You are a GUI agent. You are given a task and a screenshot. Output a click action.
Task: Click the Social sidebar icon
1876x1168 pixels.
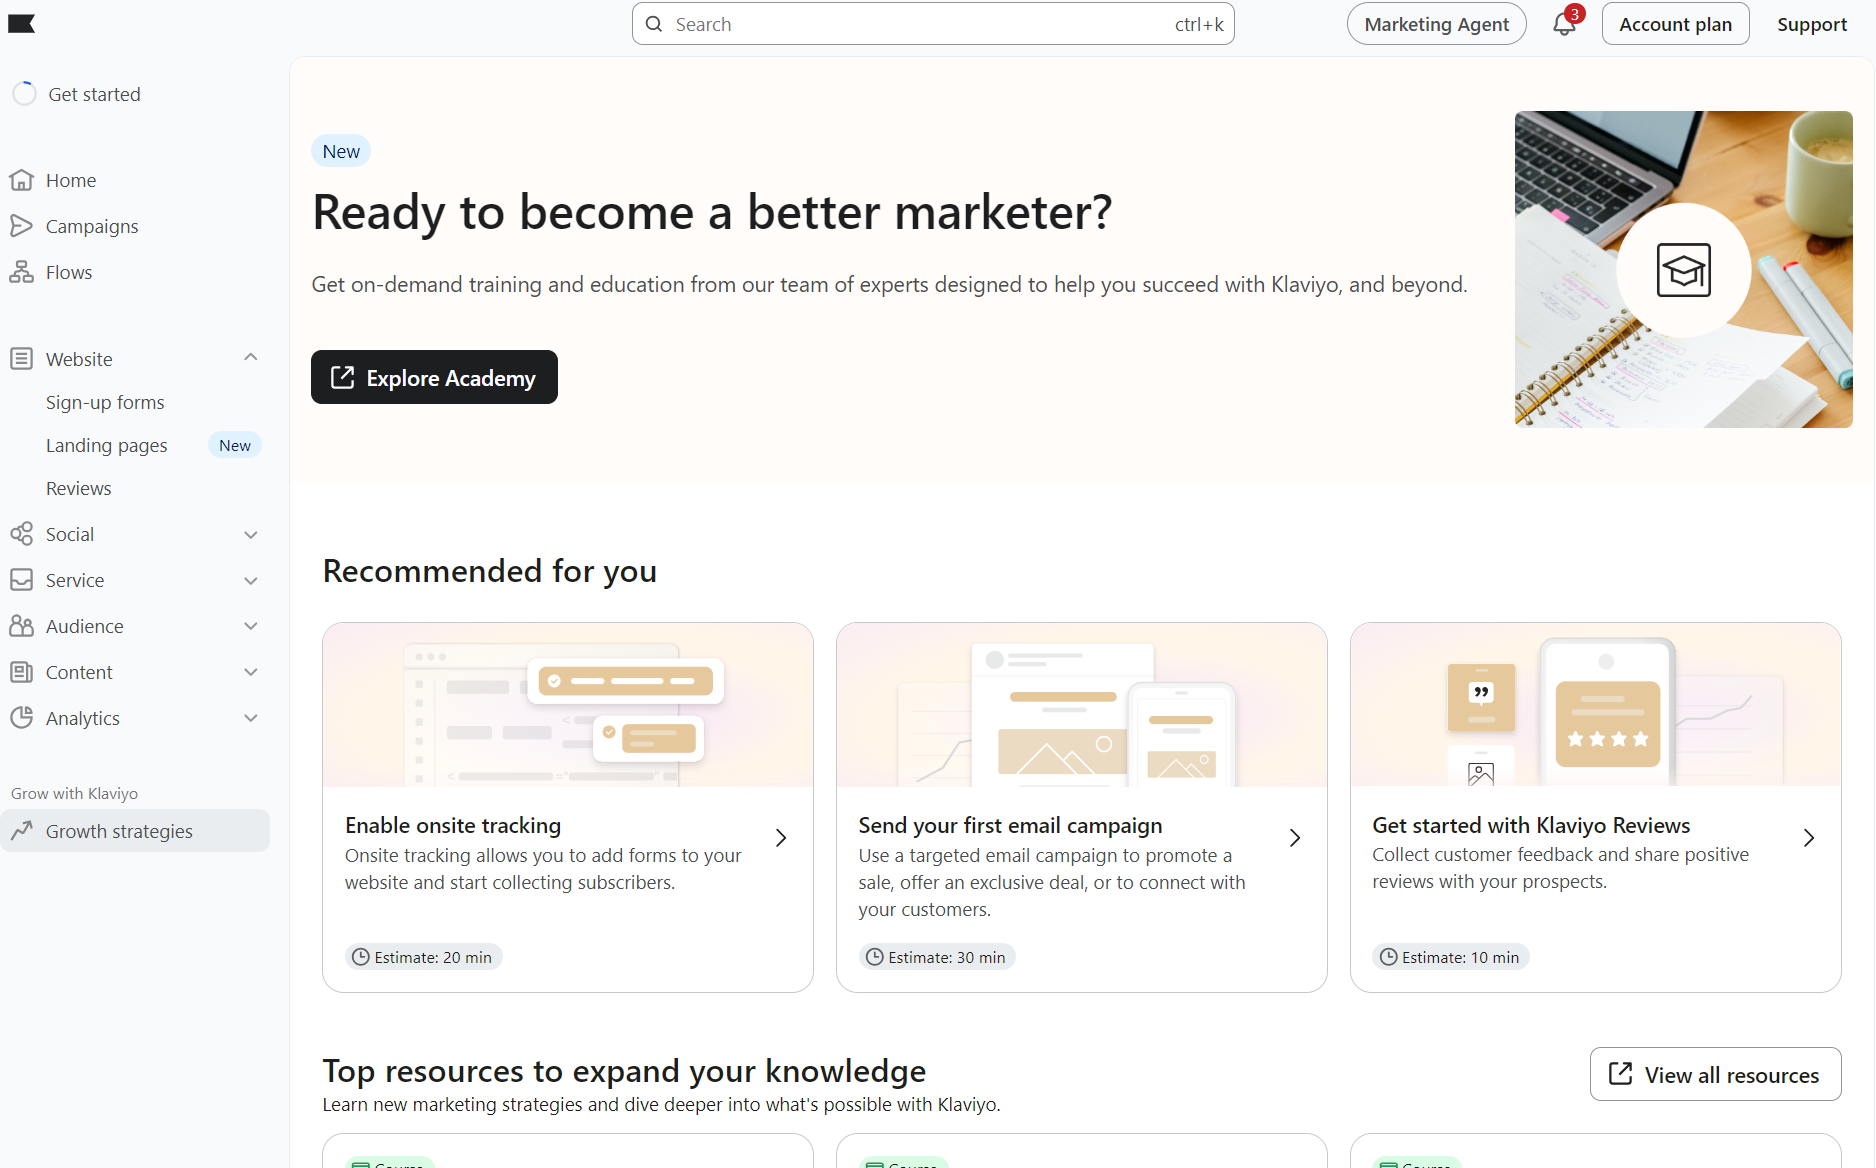click(22, 534)
